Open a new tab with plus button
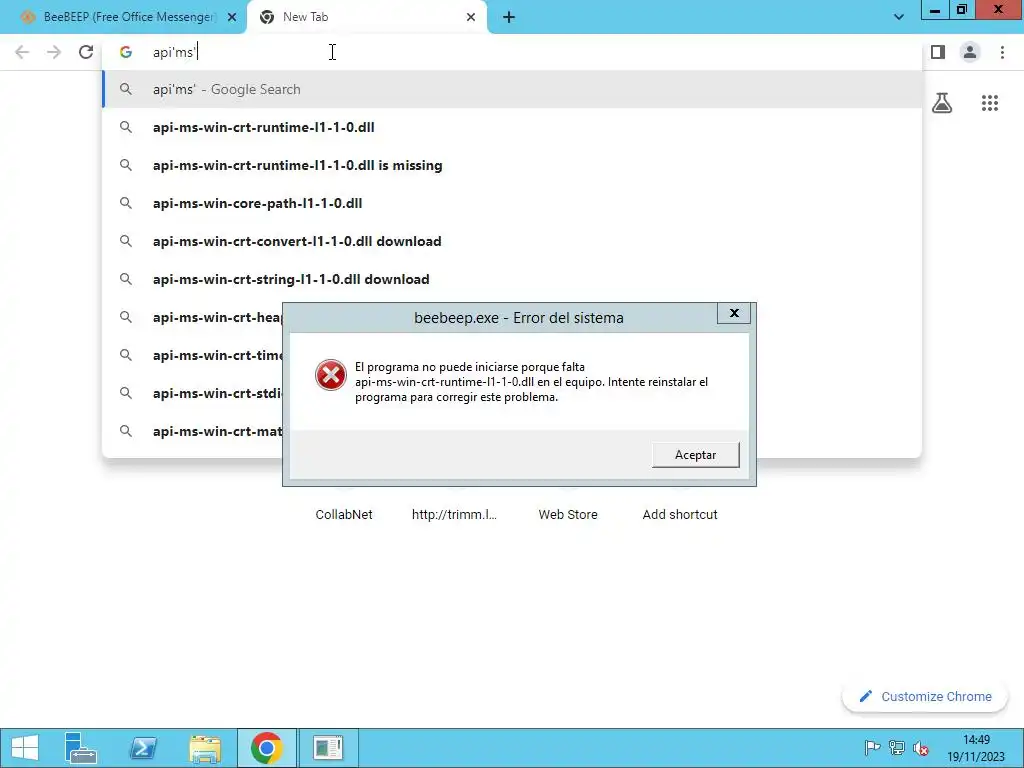Image resolution: width=1024 pixels, height=768 pixels. point(509,18)
